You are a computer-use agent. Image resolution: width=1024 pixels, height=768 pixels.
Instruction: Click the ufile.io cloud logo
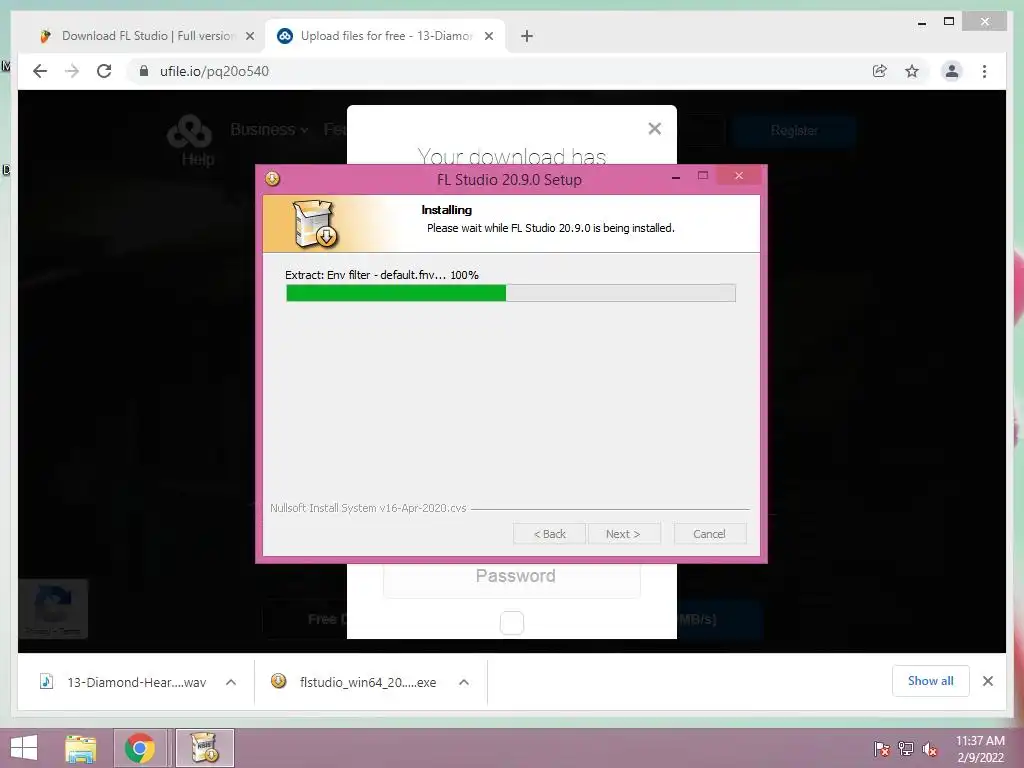pos(189,131)
